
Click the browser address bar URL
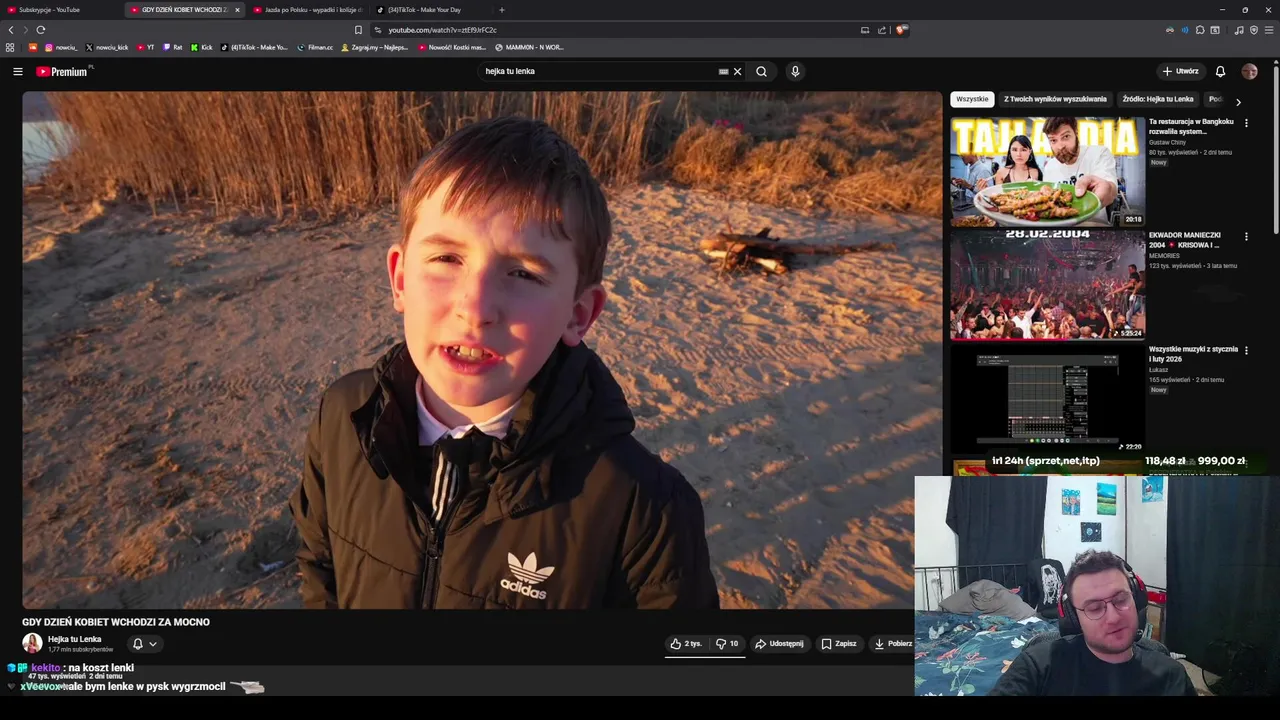coord(442,30)
